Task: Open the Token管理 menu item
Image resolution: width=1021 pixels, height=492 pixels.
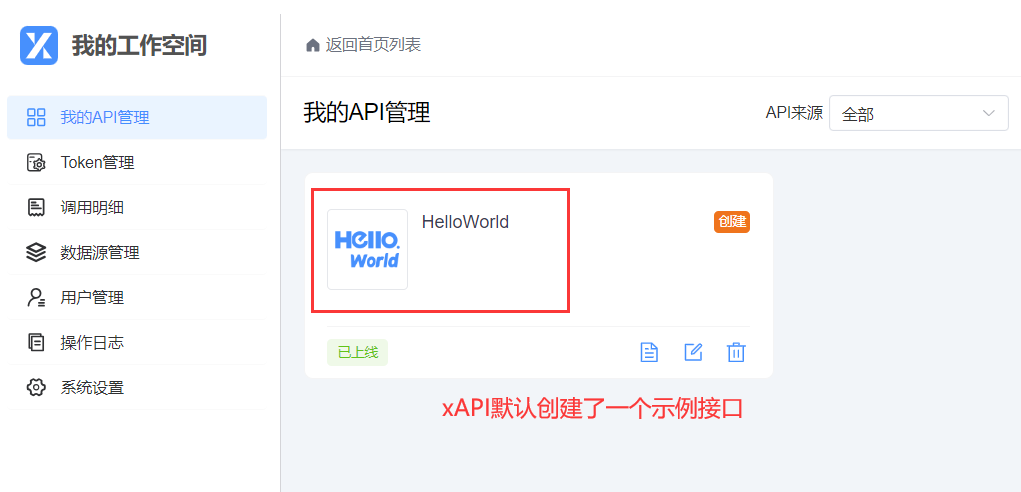Action: coord(137,163)
